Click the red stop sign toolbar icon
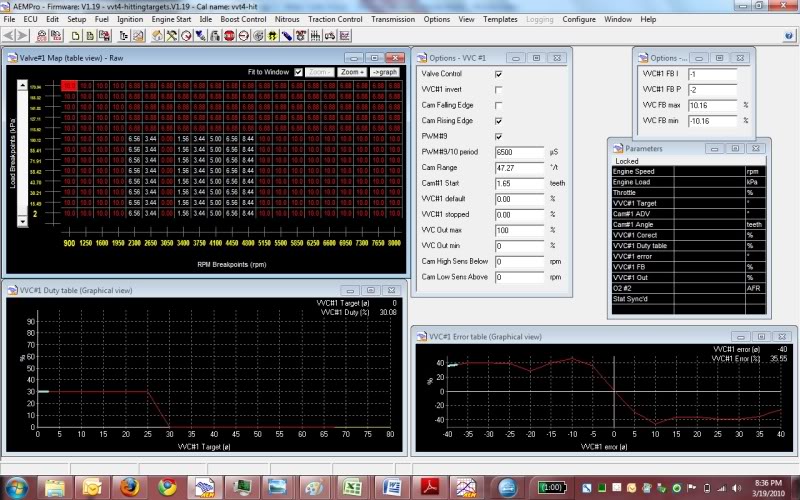 pyautogui.click(x=229, y=36)
